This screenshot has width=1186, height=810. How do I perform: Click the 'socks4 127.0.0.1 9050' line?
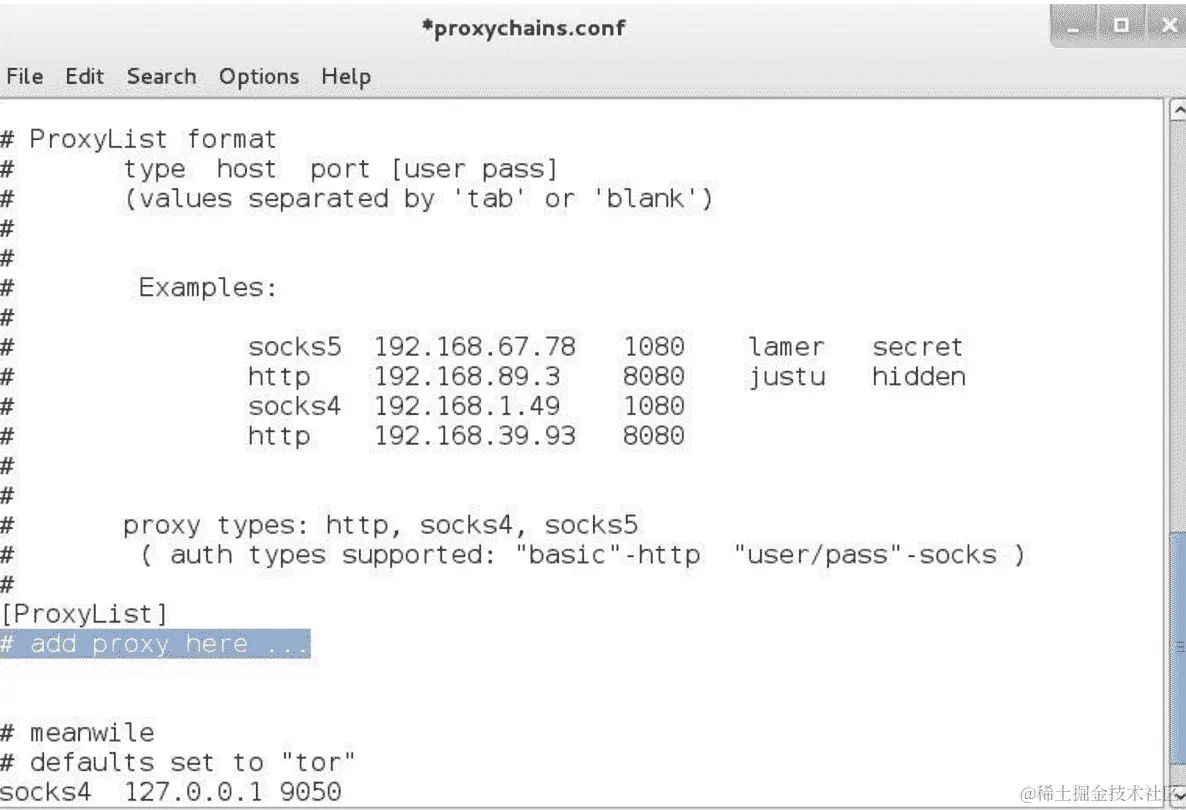(x=170, y=792)
